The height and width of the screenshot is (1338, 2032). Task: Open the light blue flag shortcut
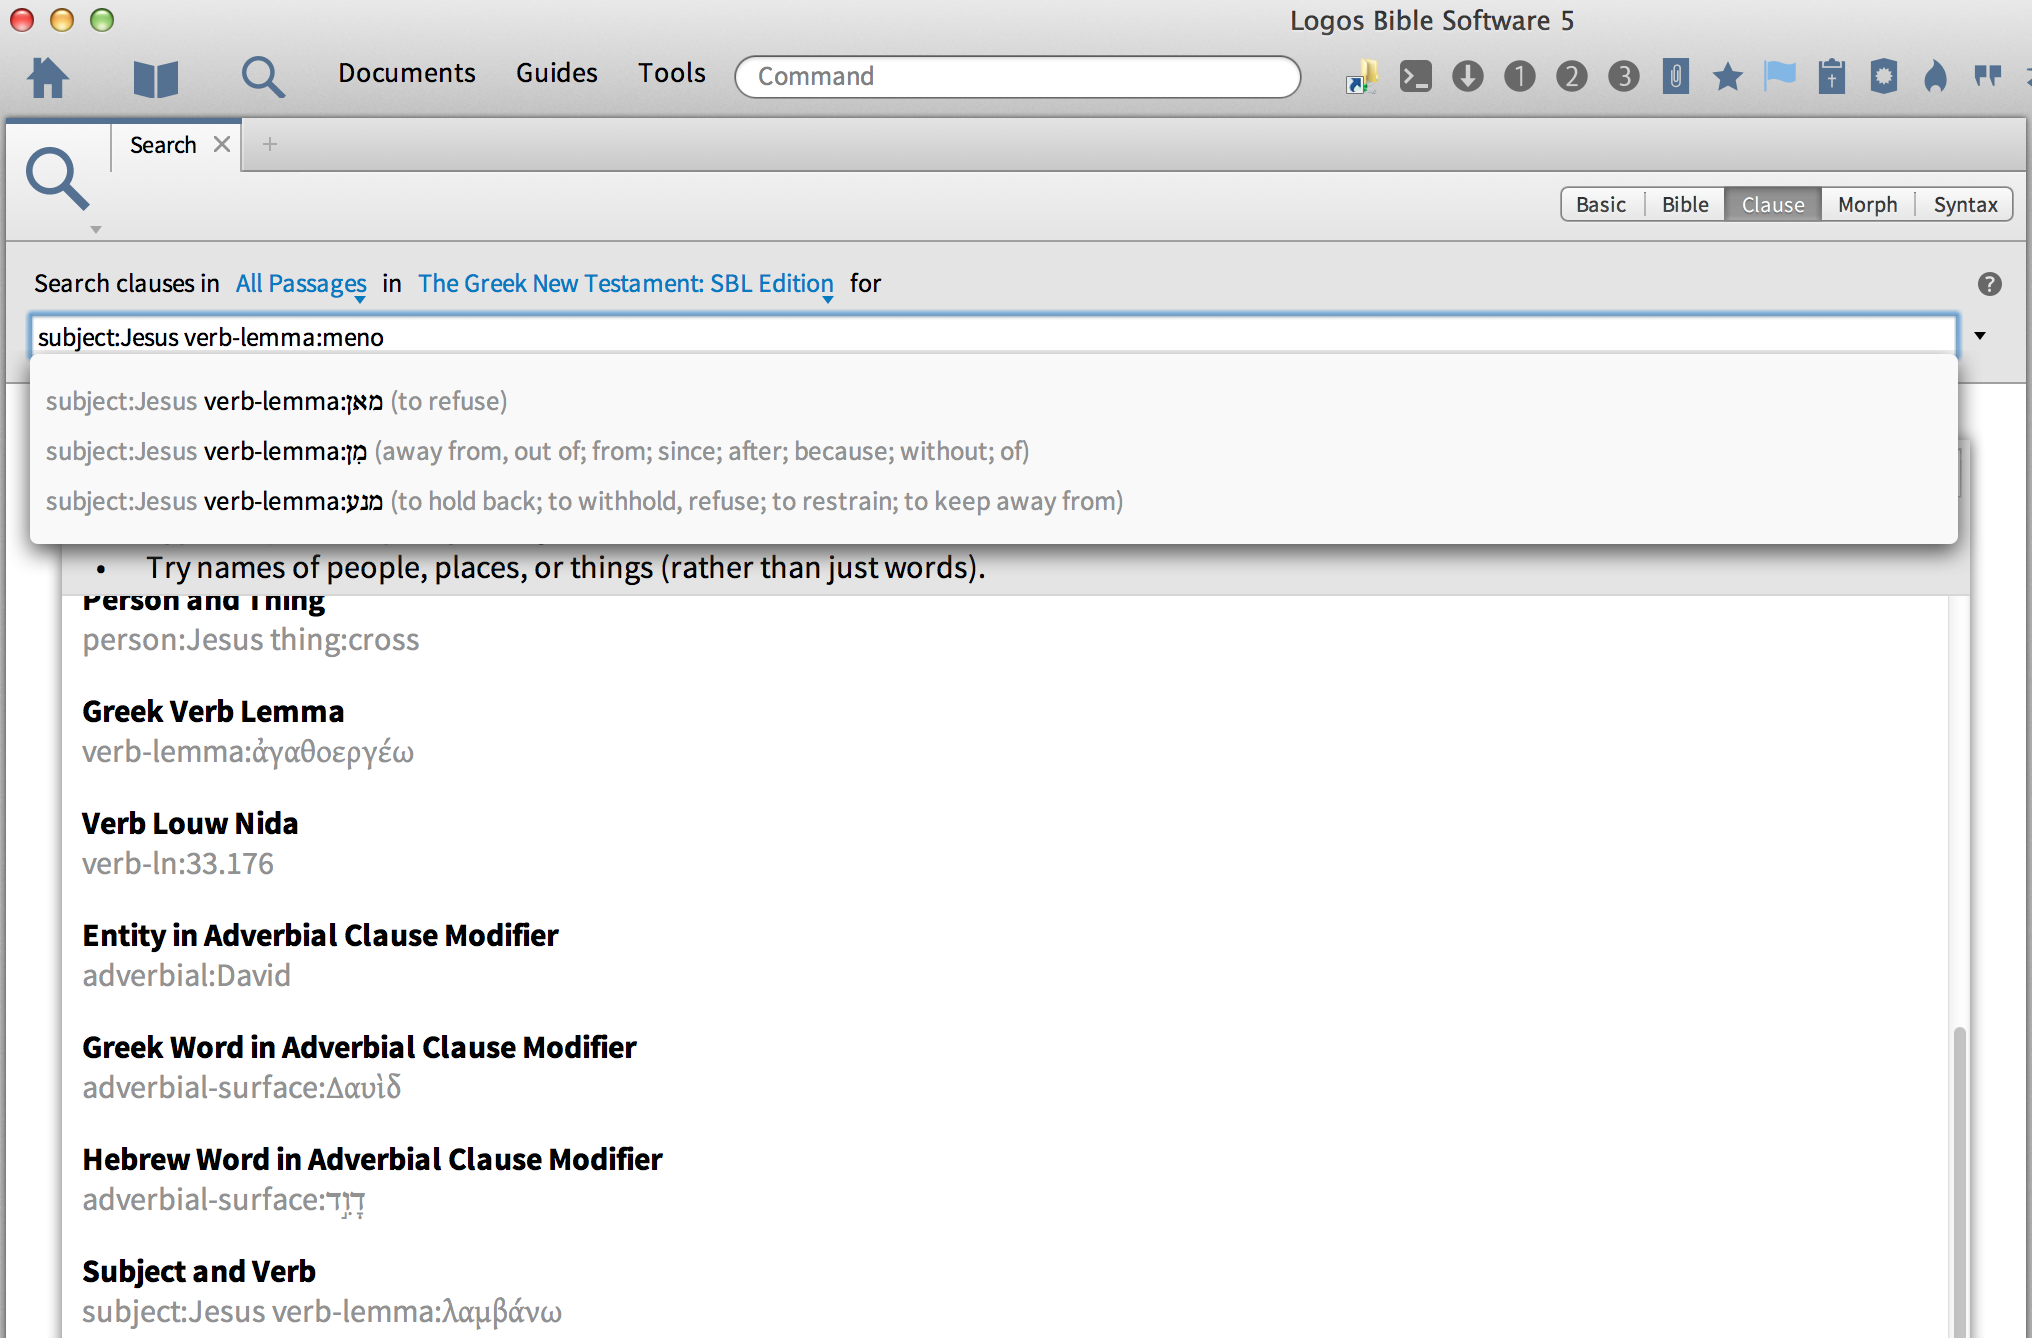[x=1779, y=76]
